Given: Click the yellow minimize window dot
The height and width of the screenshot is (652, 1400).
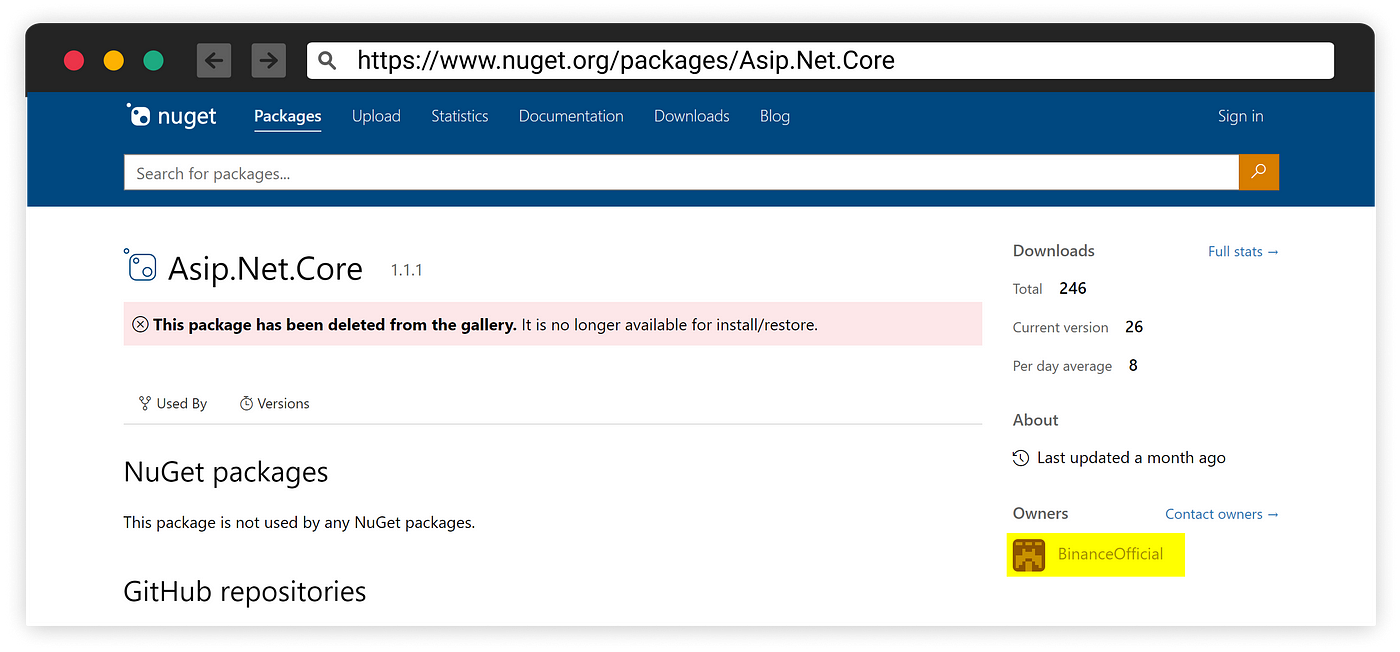Looking at the screenshot, I should (114, 61).
